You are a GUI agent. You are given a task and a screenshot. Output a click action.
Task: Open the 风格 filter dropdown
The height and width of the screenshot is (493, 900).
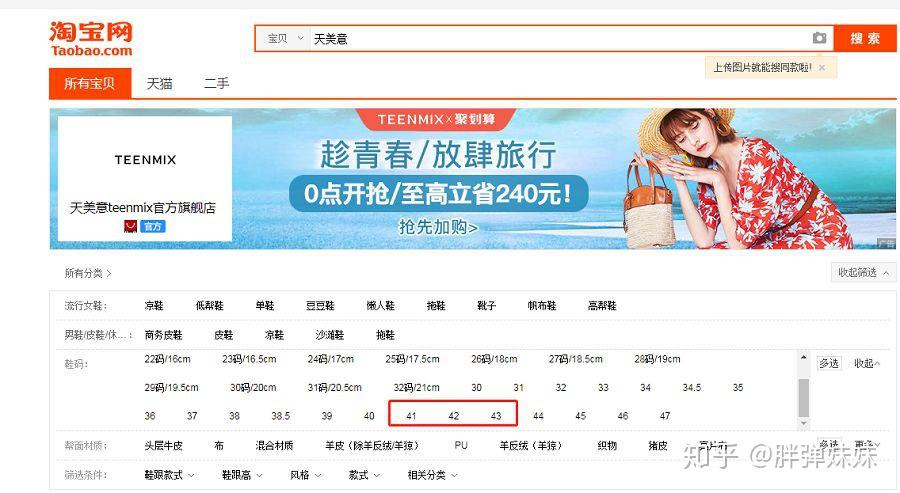pyautogui.click(x=305, y=475)
